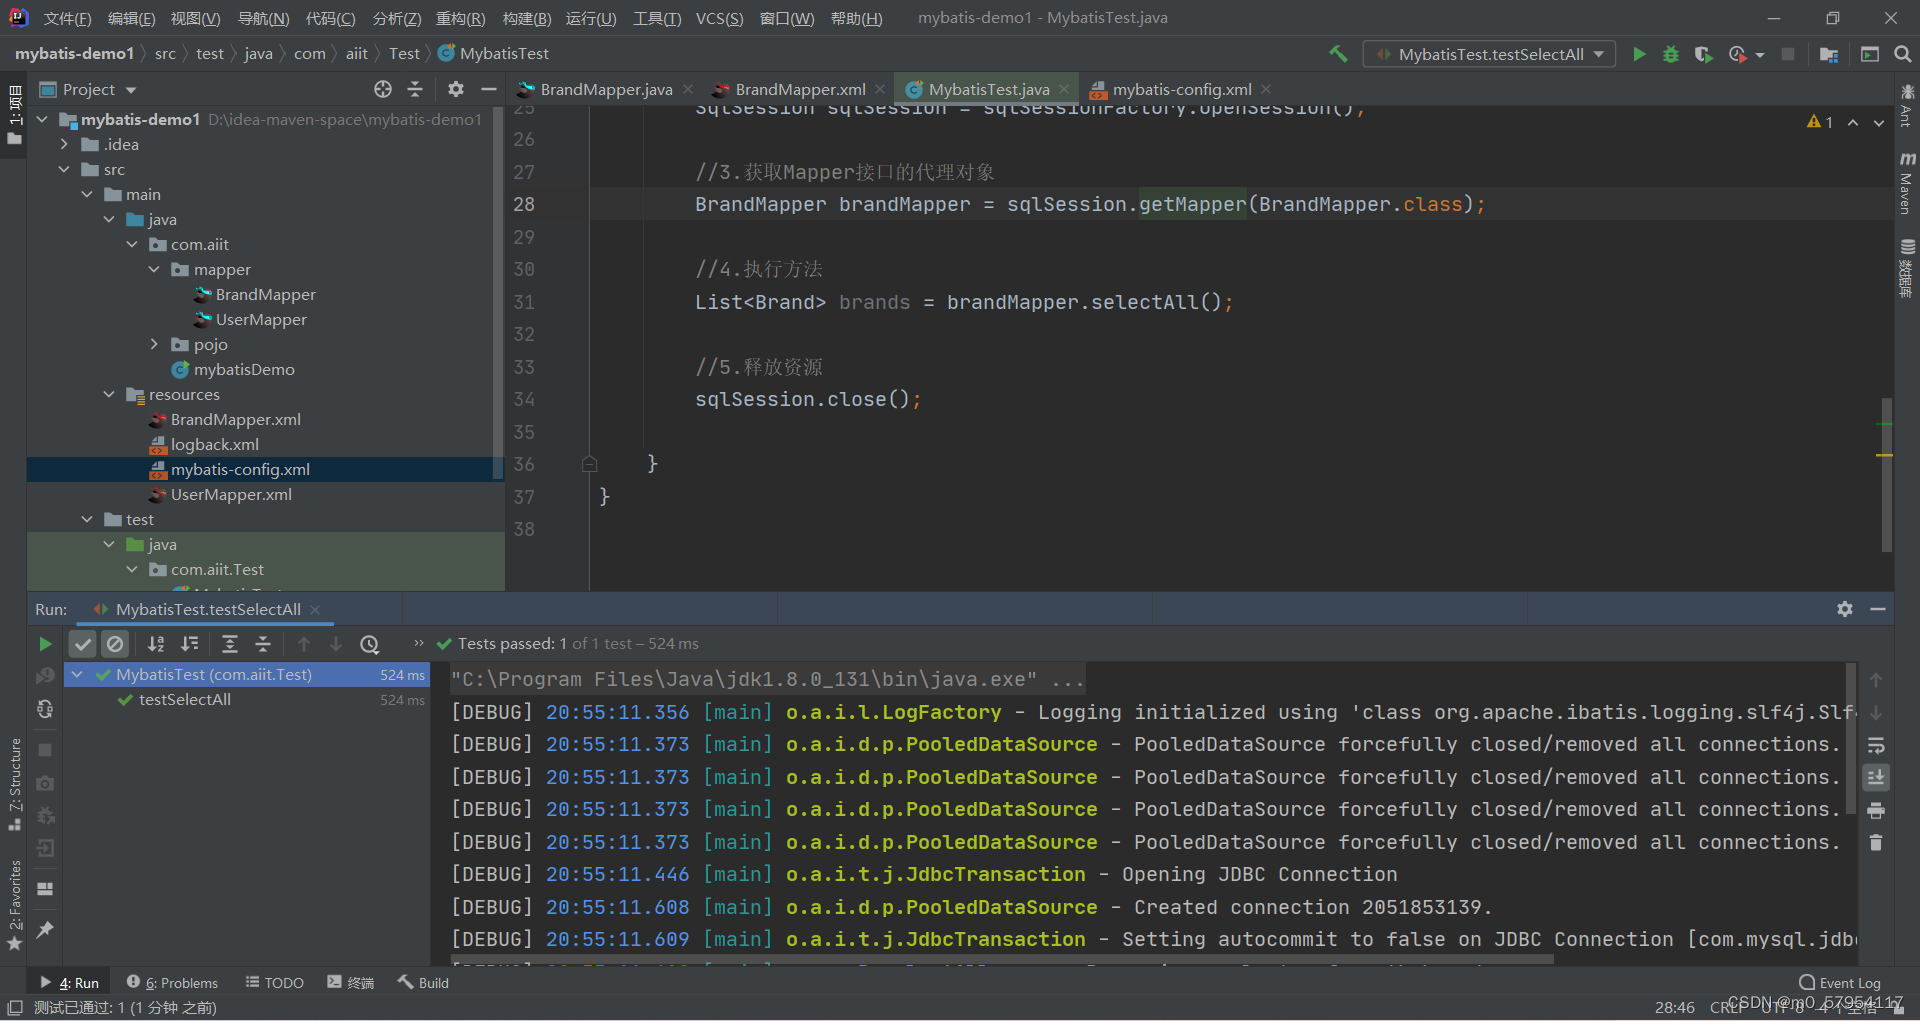Click MybatisTest in breadcrumb path

[494, 54]
